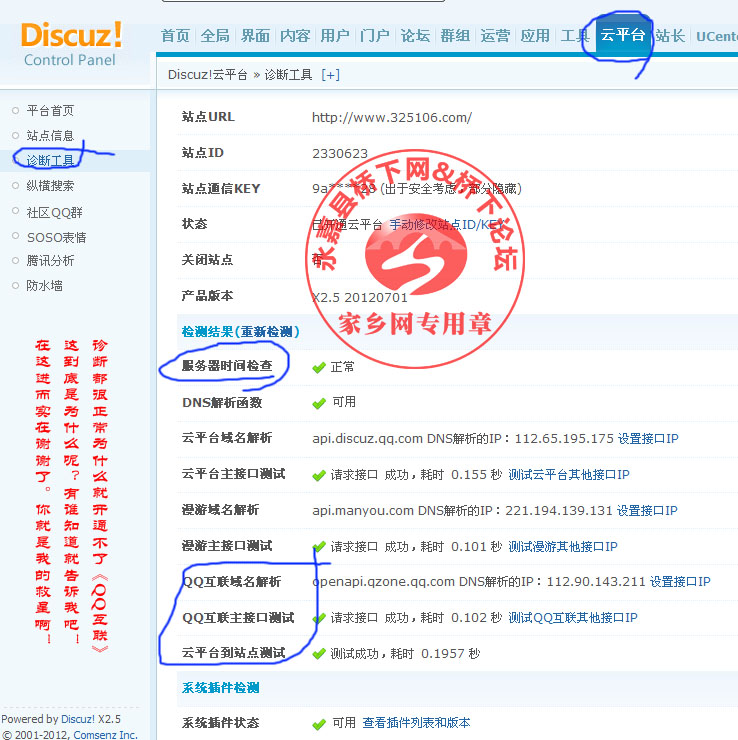
Task: Open 查看插件列表和版本 link
Action: coord(416,723)
